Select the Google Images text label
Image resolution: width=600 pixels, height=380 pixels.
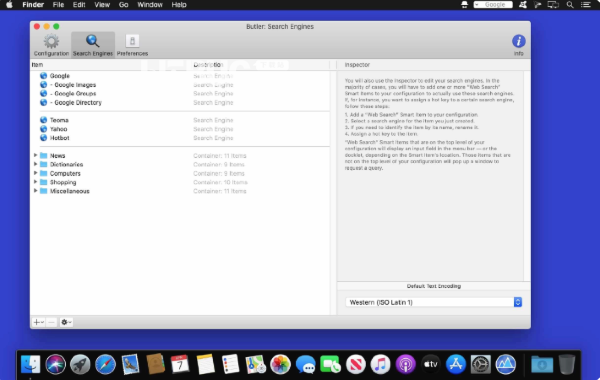coord(75,85)
